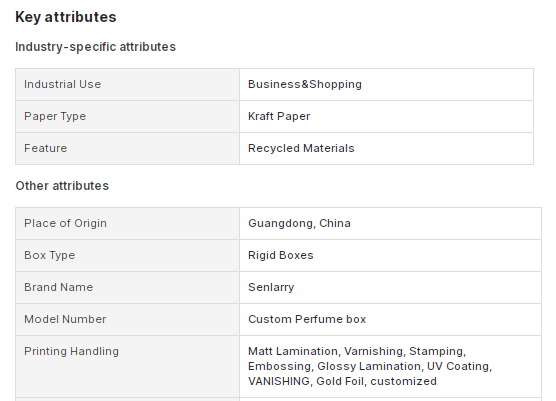Select the Guangdong, China value
The image size is (556, 401).
tap(299, 223)
